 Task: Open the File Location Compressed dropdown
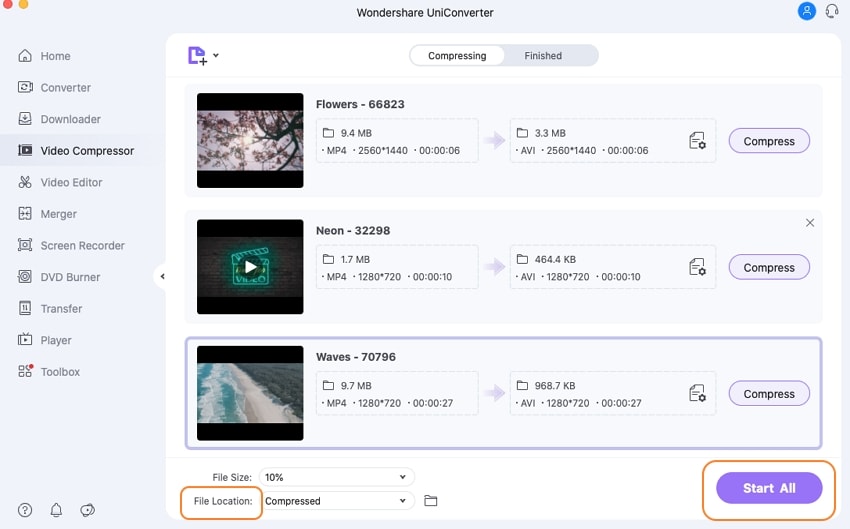337,501
